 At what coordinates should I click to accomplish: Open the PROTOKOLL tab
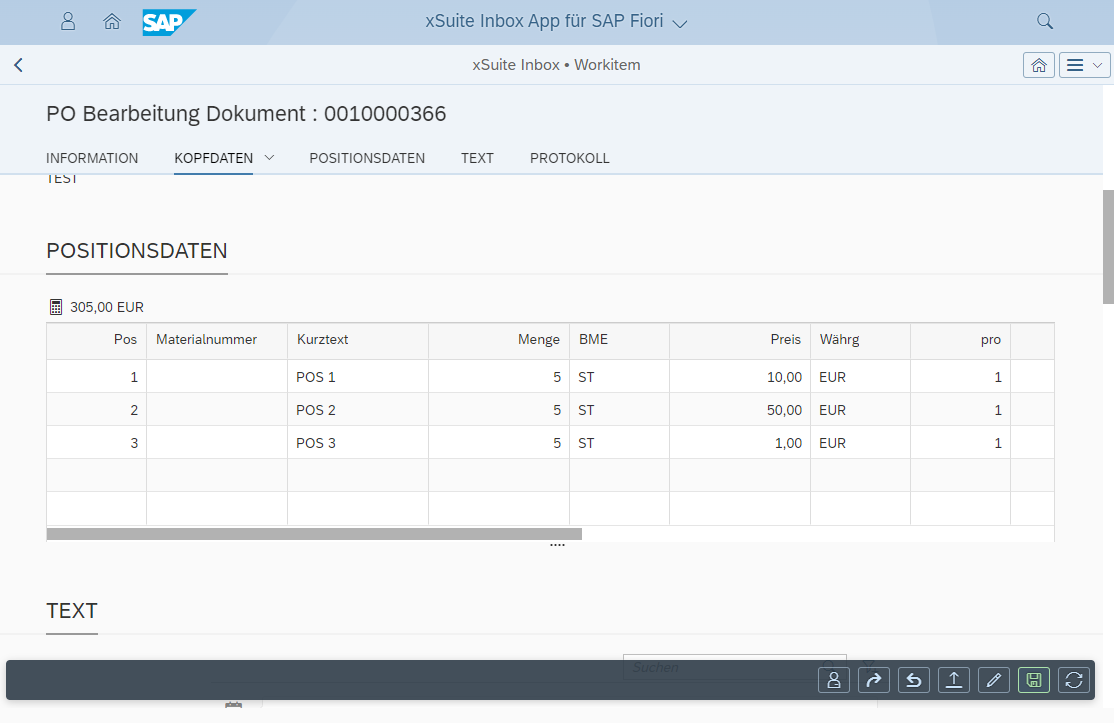click(x=569, y=158)
